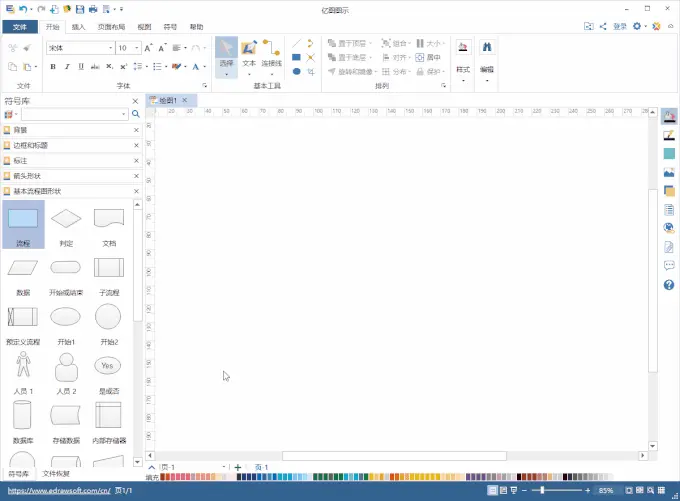Open the 样式 style dropdown
This screenshot has width=680, height=501.
click(463, 62)
